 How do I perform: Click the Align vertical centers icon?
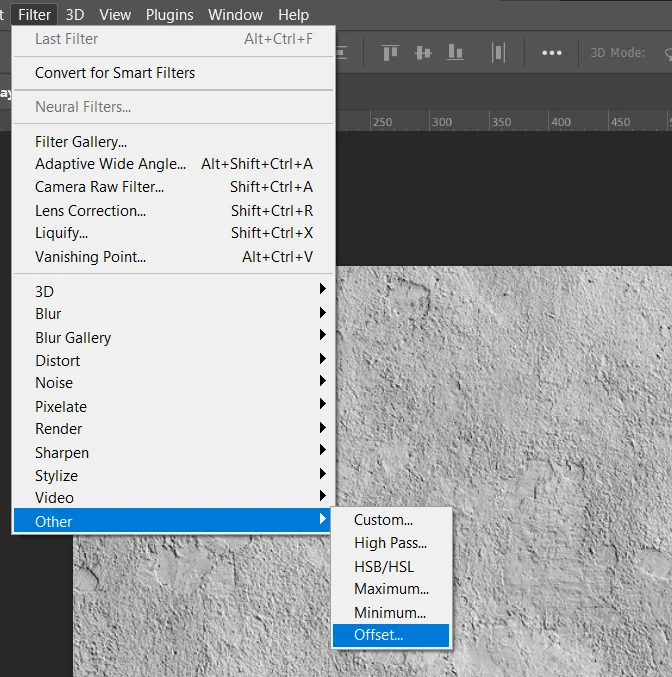click(423, 53)
